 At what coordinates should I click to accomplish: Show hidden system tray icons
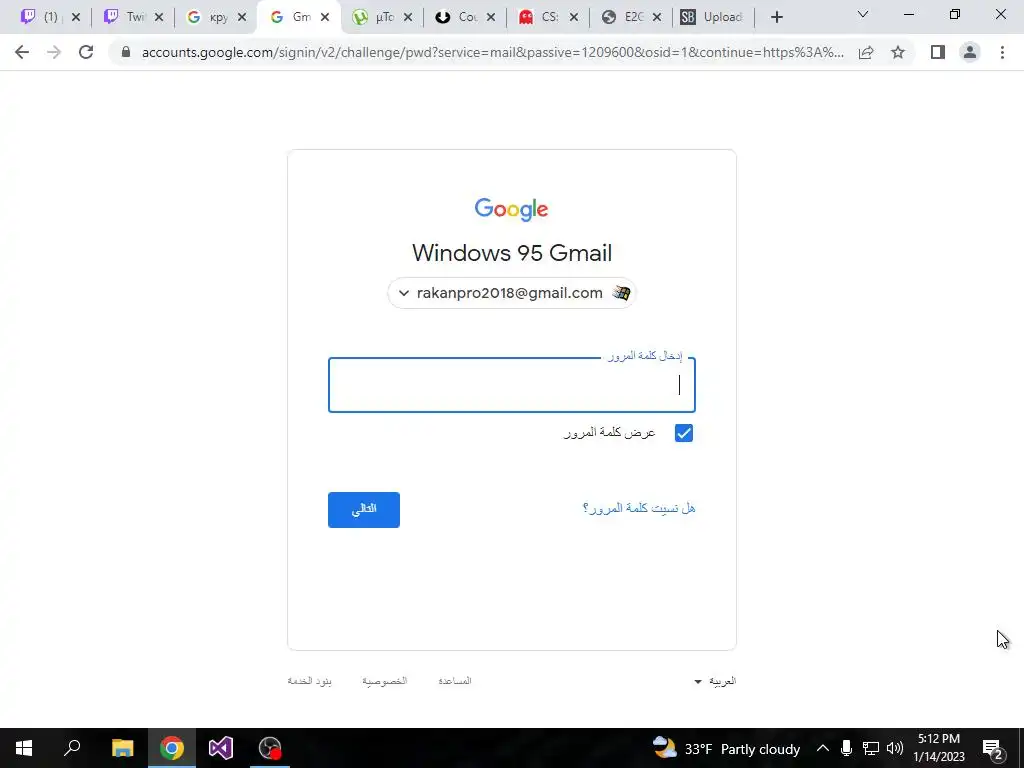click(x=823, y=748)
